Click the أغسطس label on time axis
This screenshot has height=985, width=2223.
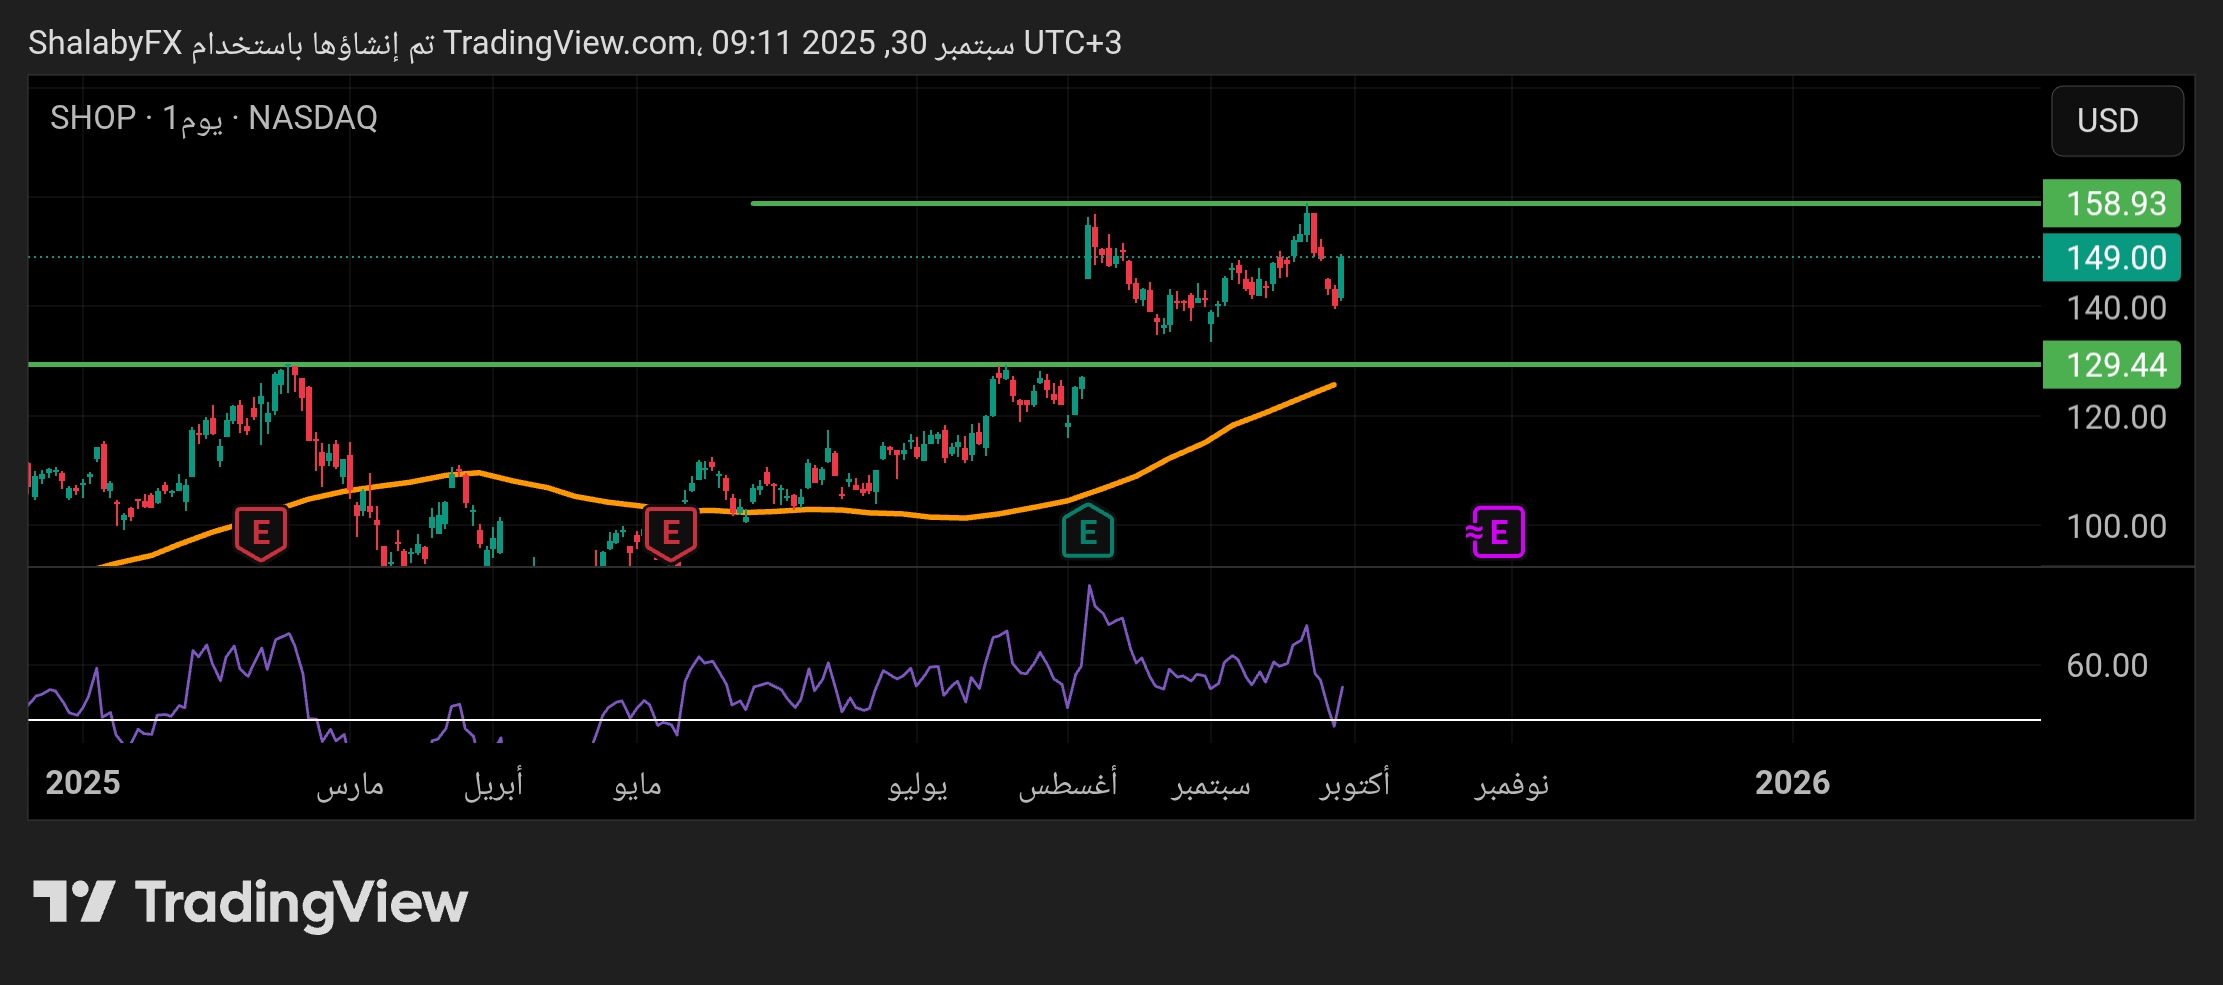pyautogui.click(x=1067, y=785)
